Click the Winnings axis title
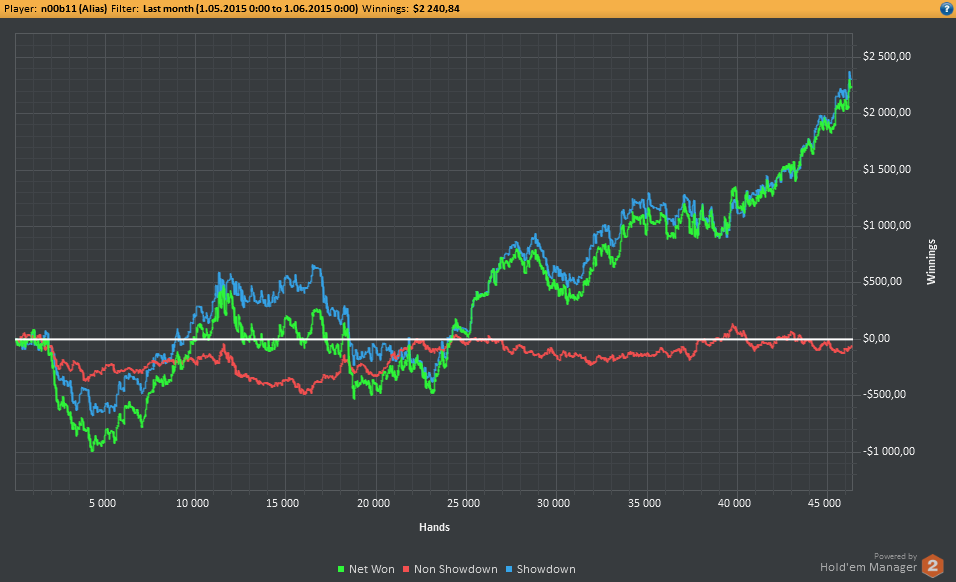The width and height of the screenshot is (956, 582). tap(931, 262)
